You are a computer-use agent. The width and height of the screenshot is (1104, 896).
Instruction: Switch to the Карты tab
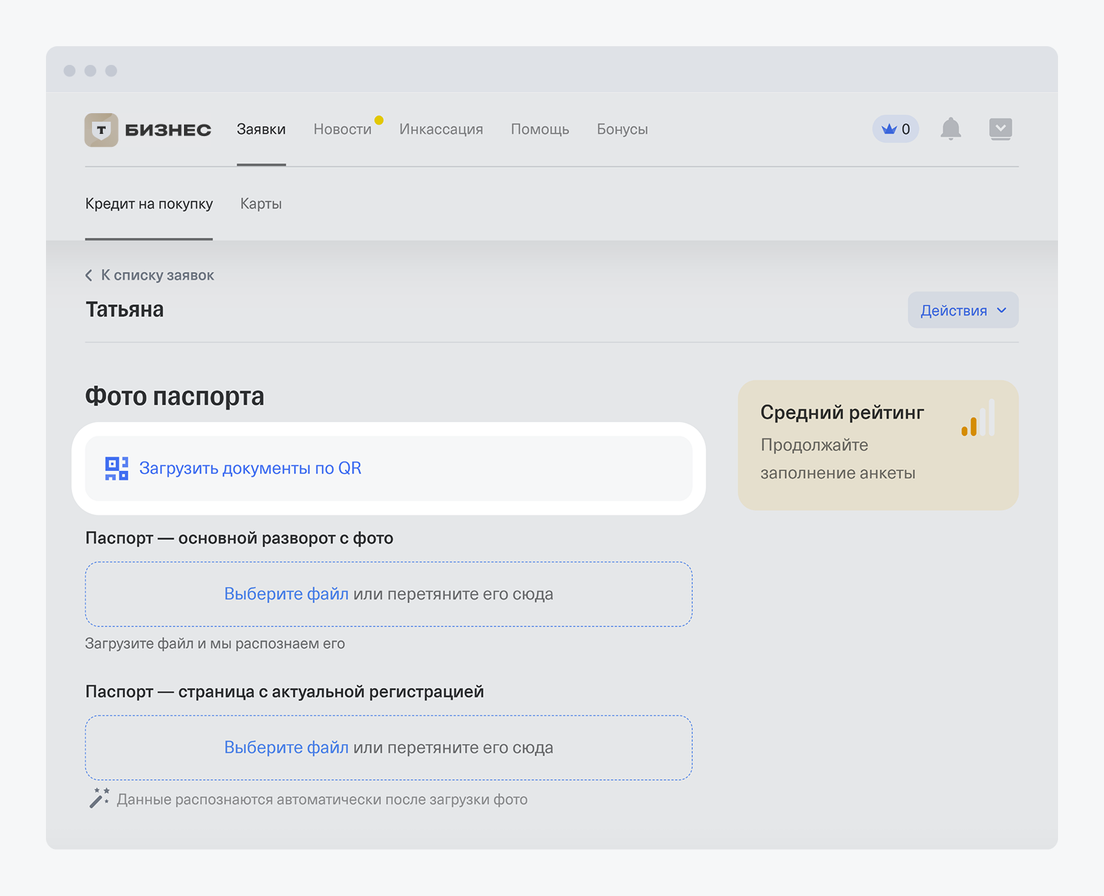pos(261,204)
